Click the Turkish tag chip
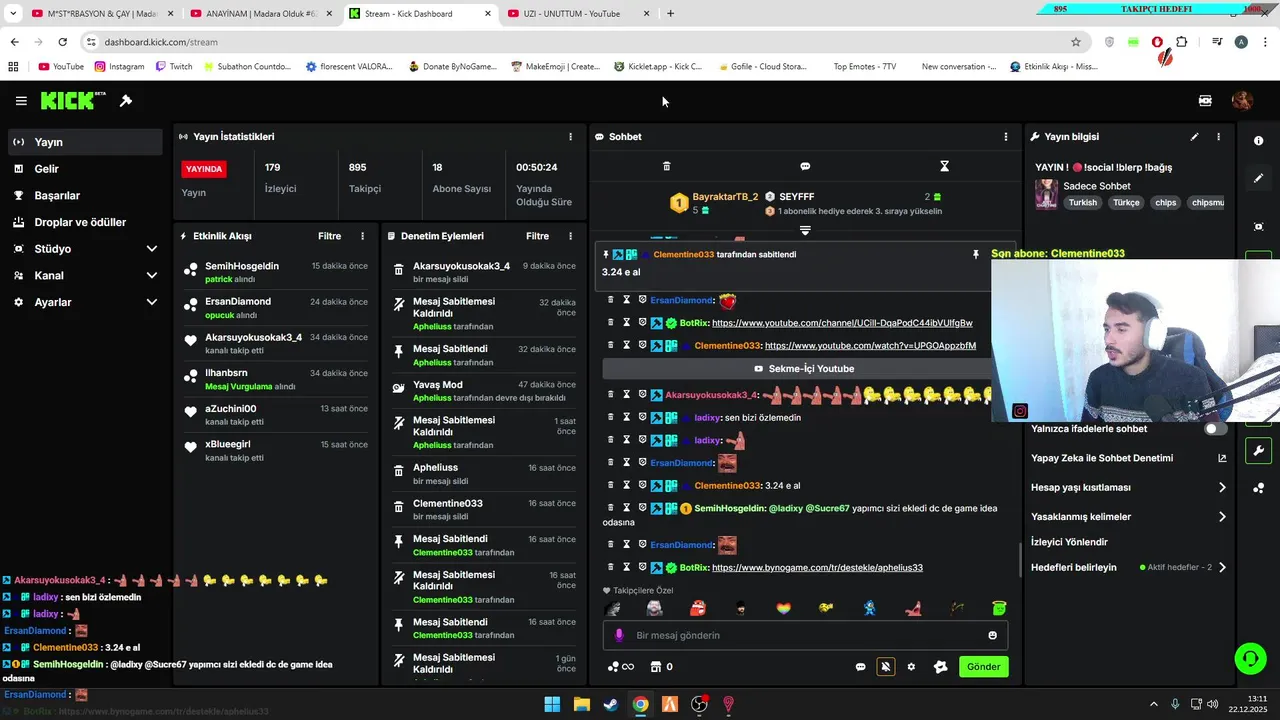The image size is (1280, 720). [1082, 203]
